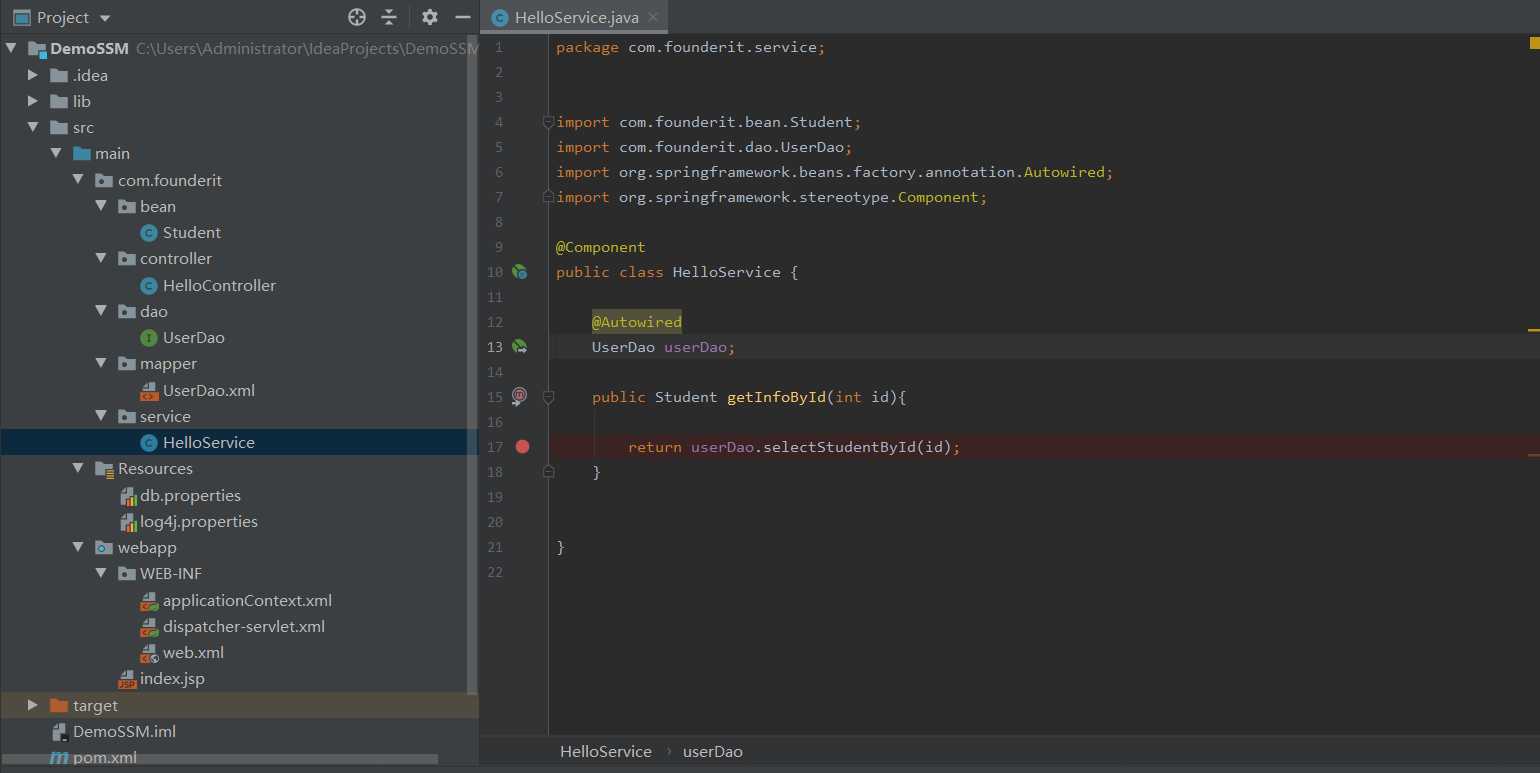Collapse the webapp folder
The width and height of the screenshot is (1540, 773).
coord(78,548)
